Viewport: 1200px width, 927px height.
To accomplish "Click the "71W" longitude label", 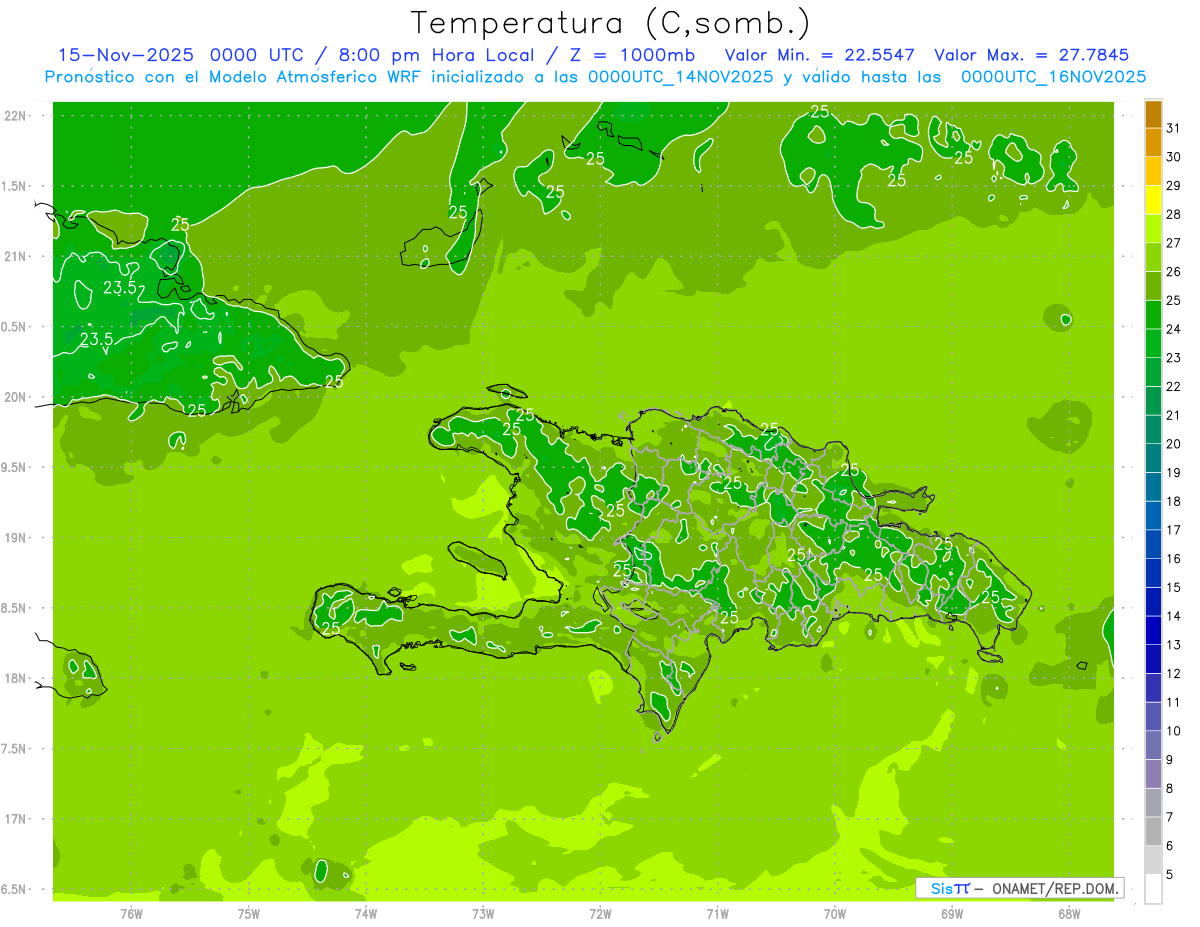I will pyautogui.click(x=717, y=914).
